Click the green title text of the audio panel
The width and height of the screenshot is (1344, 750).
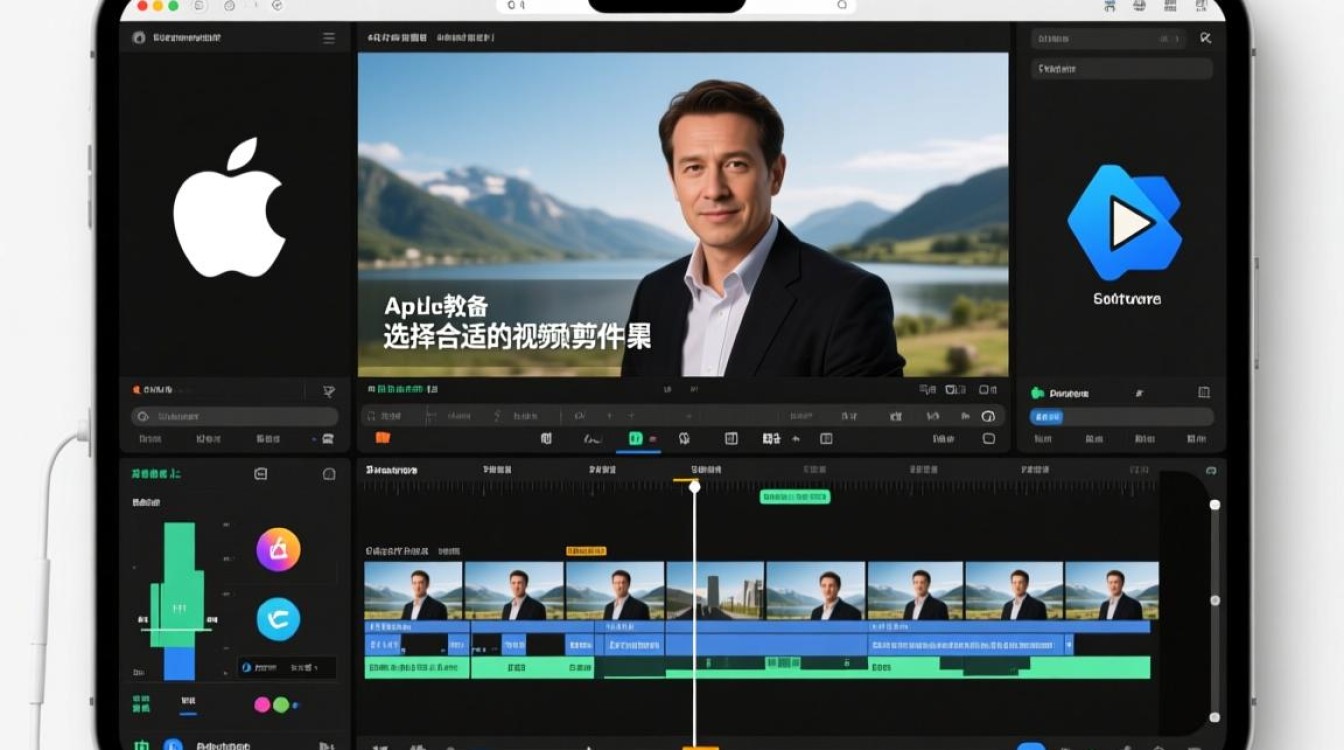pyautogui.click(x=156, y=473)
